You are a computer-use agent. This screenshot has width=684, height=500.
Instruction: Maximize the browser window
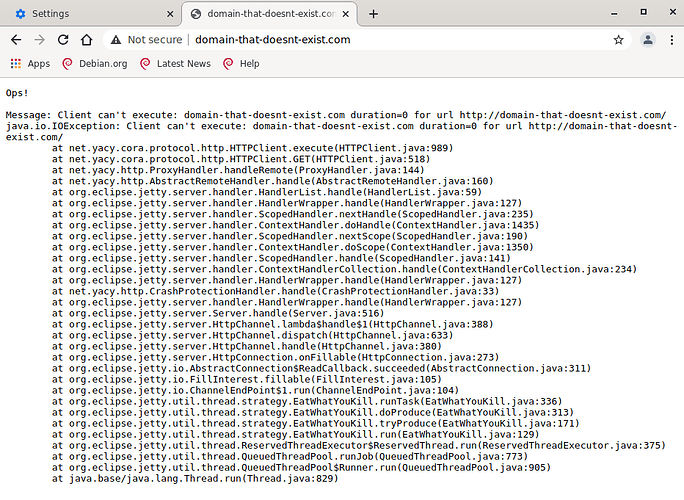click(643, 12)
